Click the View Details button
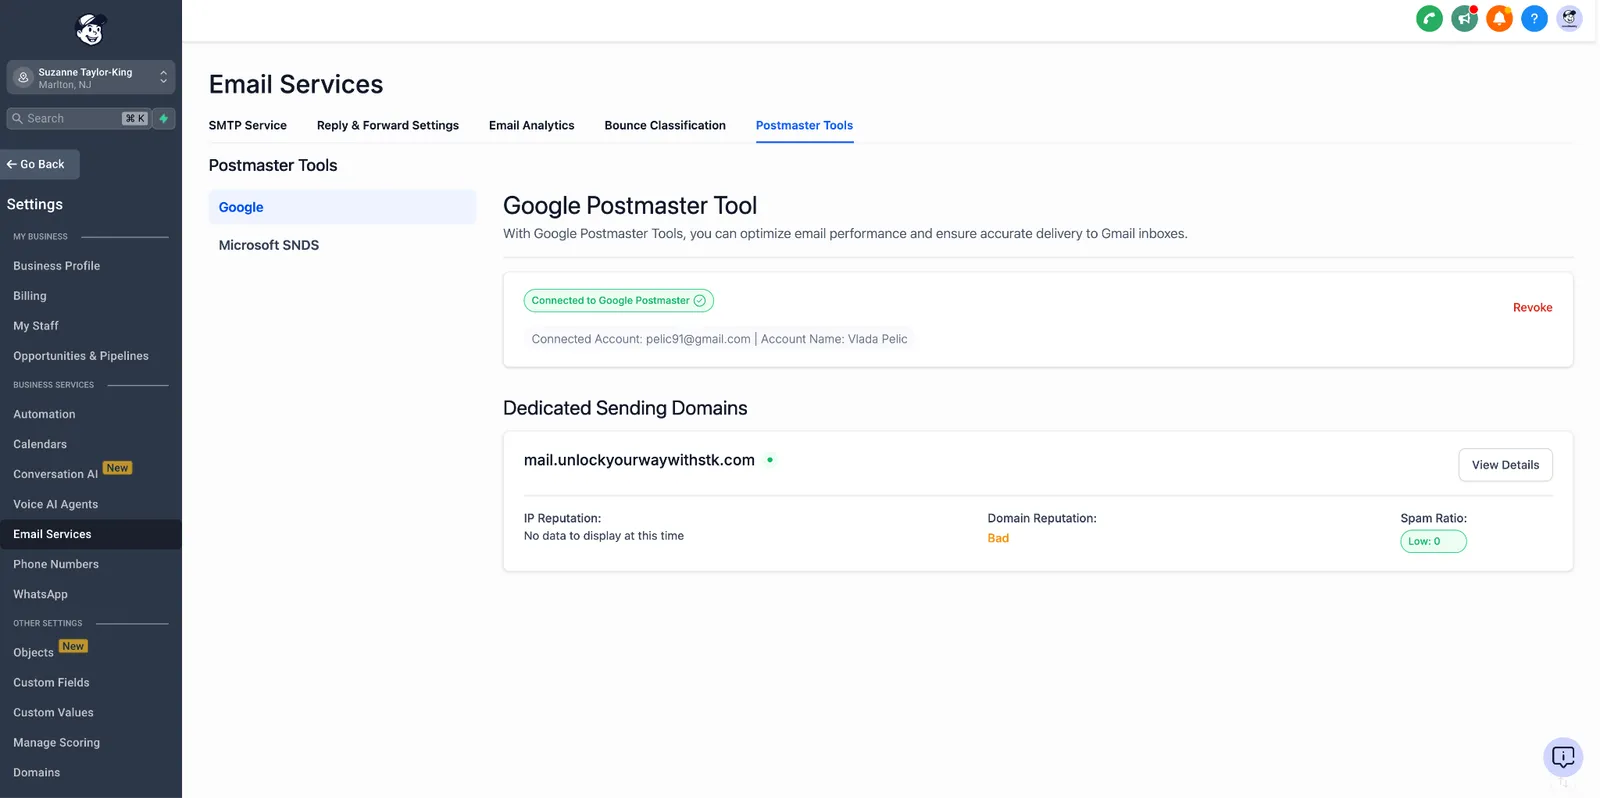1600x798 pixels. click(x=1505, y=465)
